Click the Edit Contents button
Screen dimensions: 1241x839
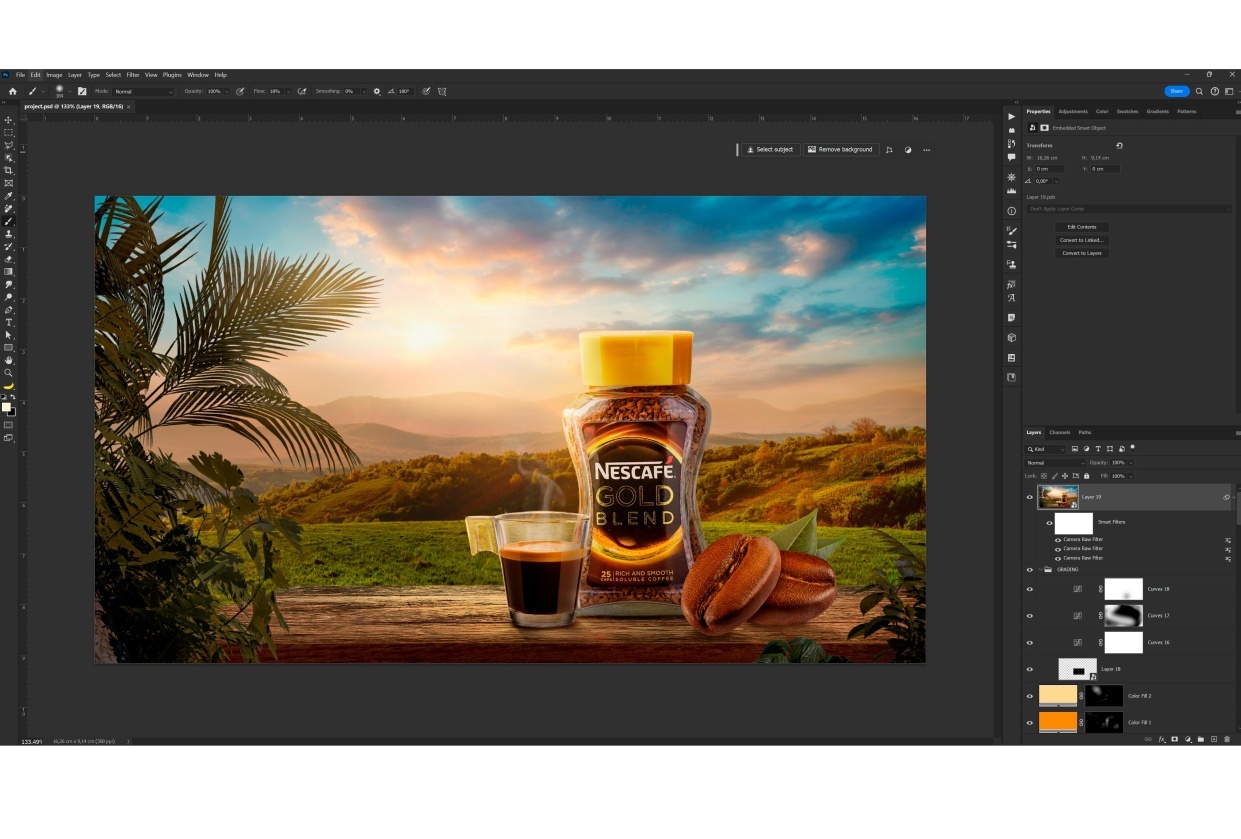click(1082, 227)
